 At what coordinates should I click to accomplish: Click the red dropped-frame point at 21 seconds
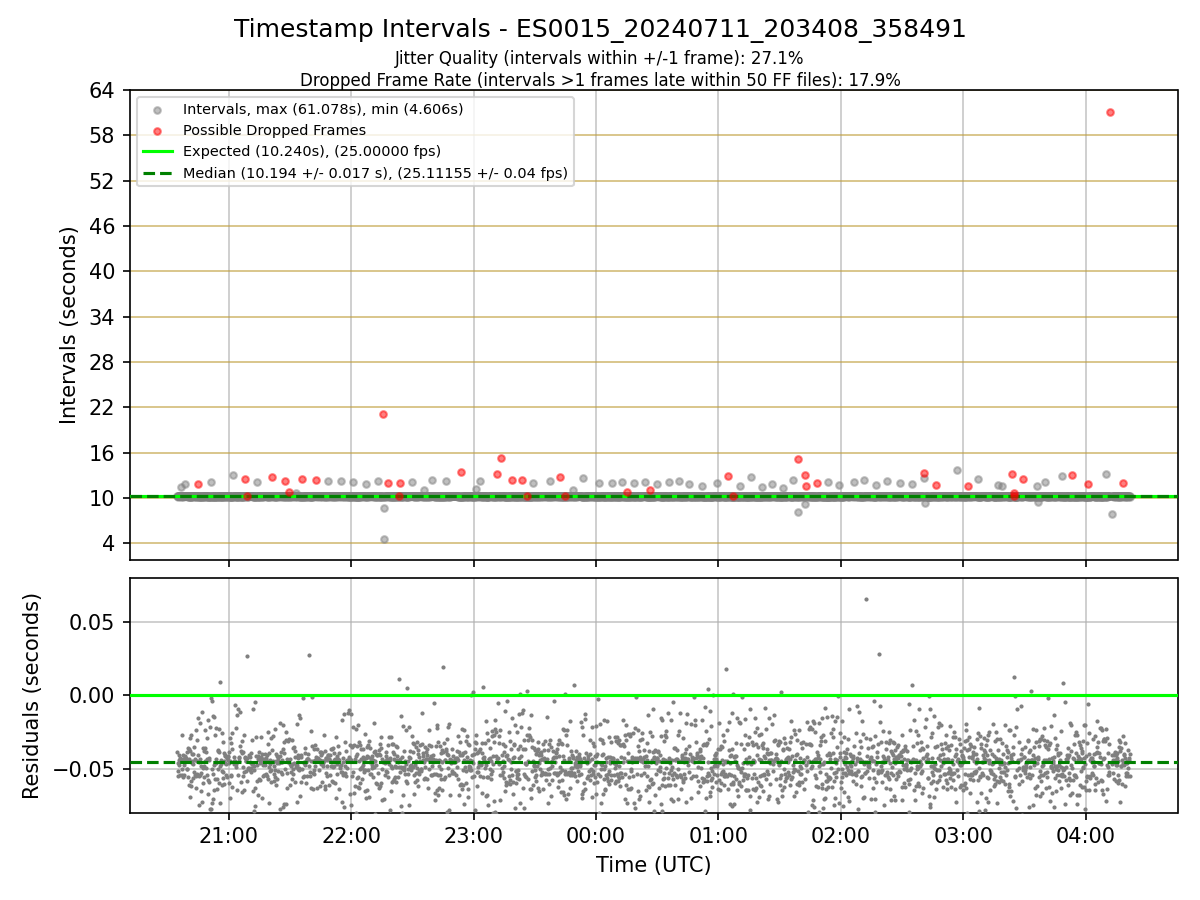tap(383, 414)
